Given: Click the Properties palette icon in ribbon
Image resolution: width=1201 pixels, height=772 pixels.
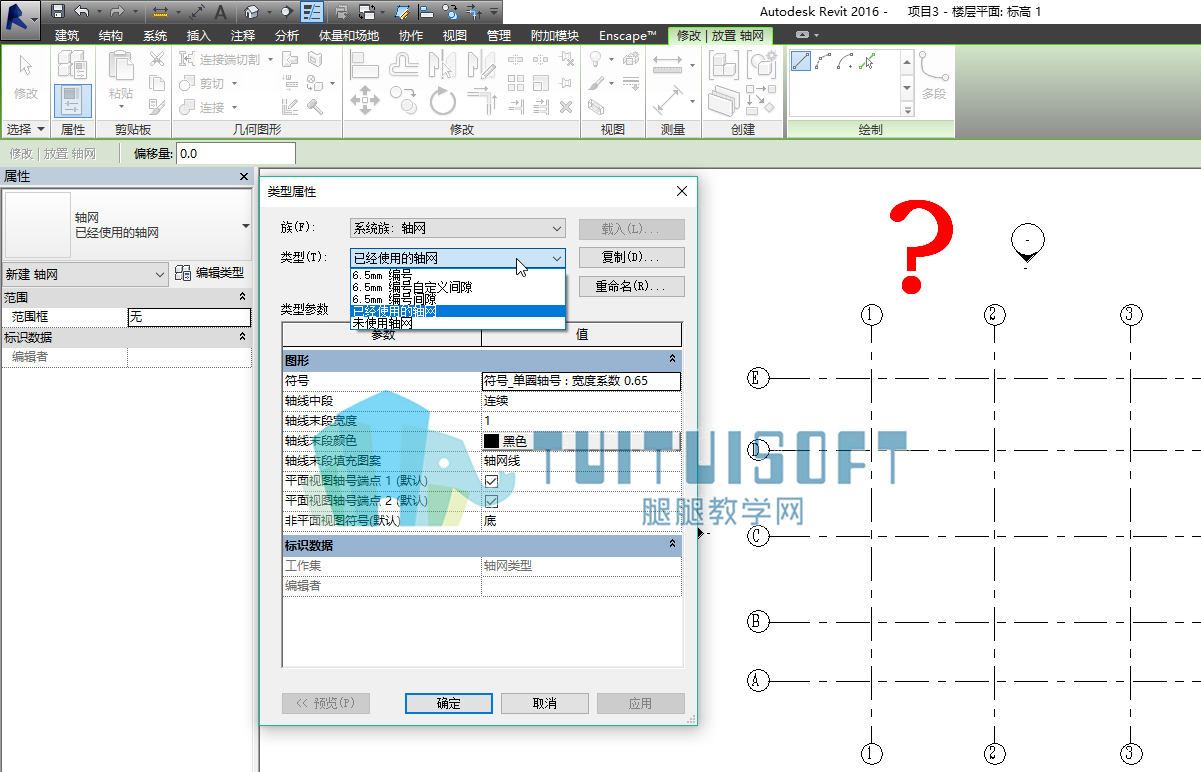Looking at the screenshot, I should point(72,99).
